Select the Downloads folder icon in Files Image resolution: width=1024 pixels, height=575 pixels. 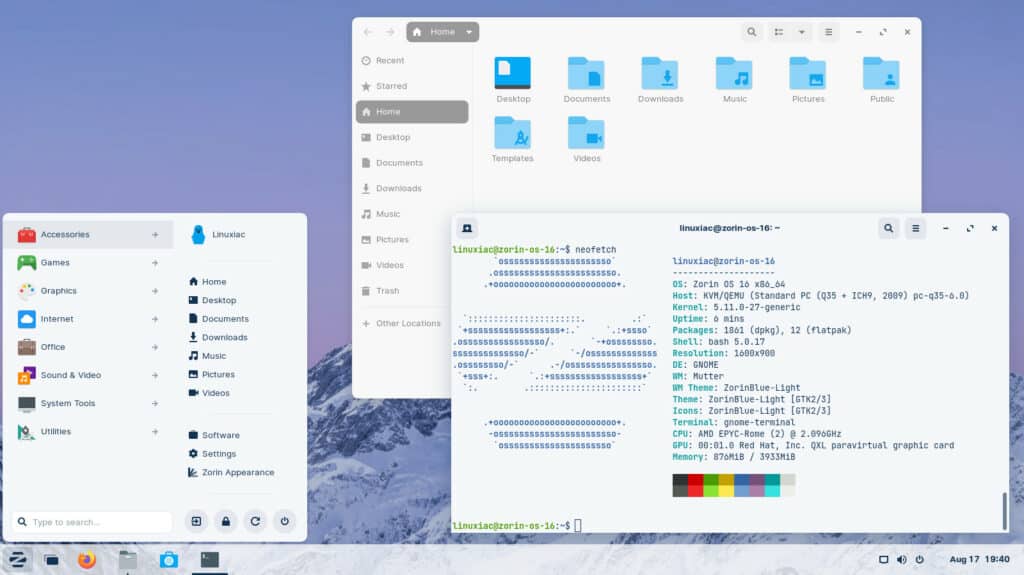pyautogui.click(x=660, y=73)
